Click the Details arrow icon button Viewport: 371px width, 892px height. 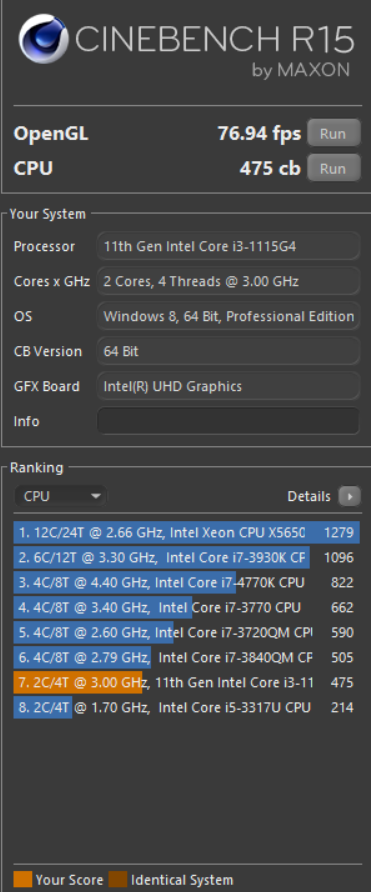coord(349,496)
